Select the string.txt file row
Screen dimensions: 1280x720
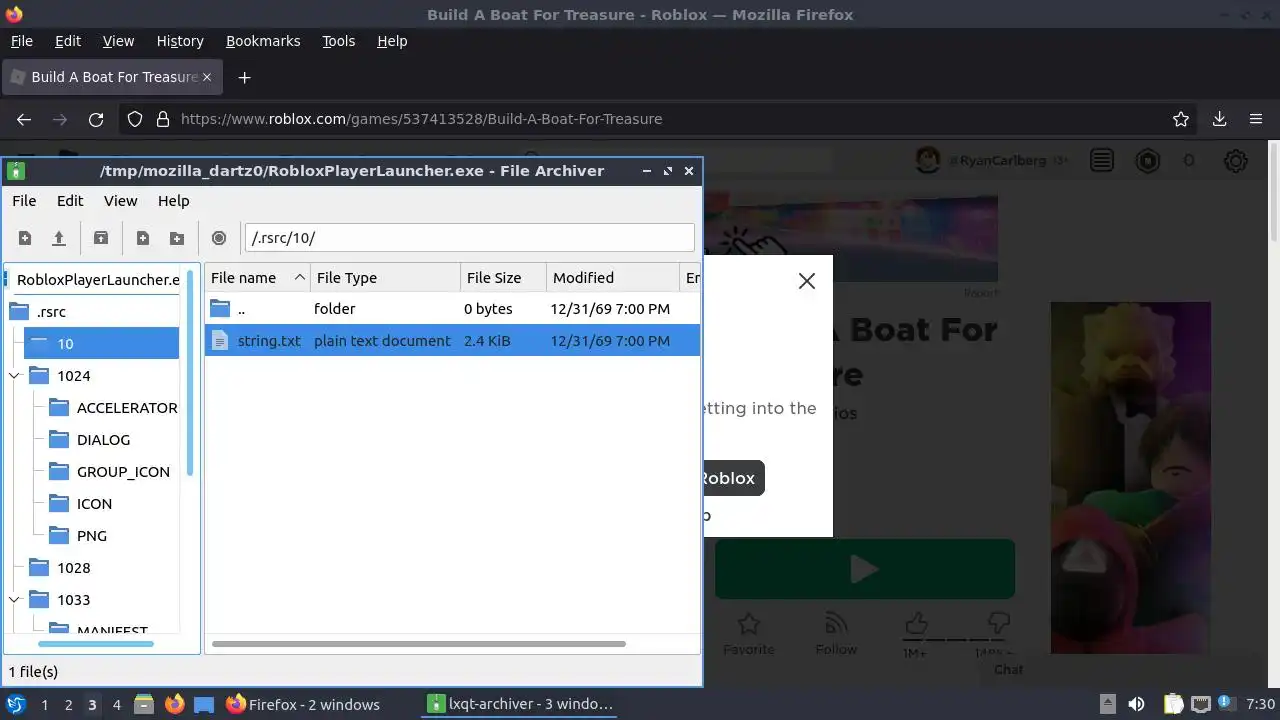[452, 341]
